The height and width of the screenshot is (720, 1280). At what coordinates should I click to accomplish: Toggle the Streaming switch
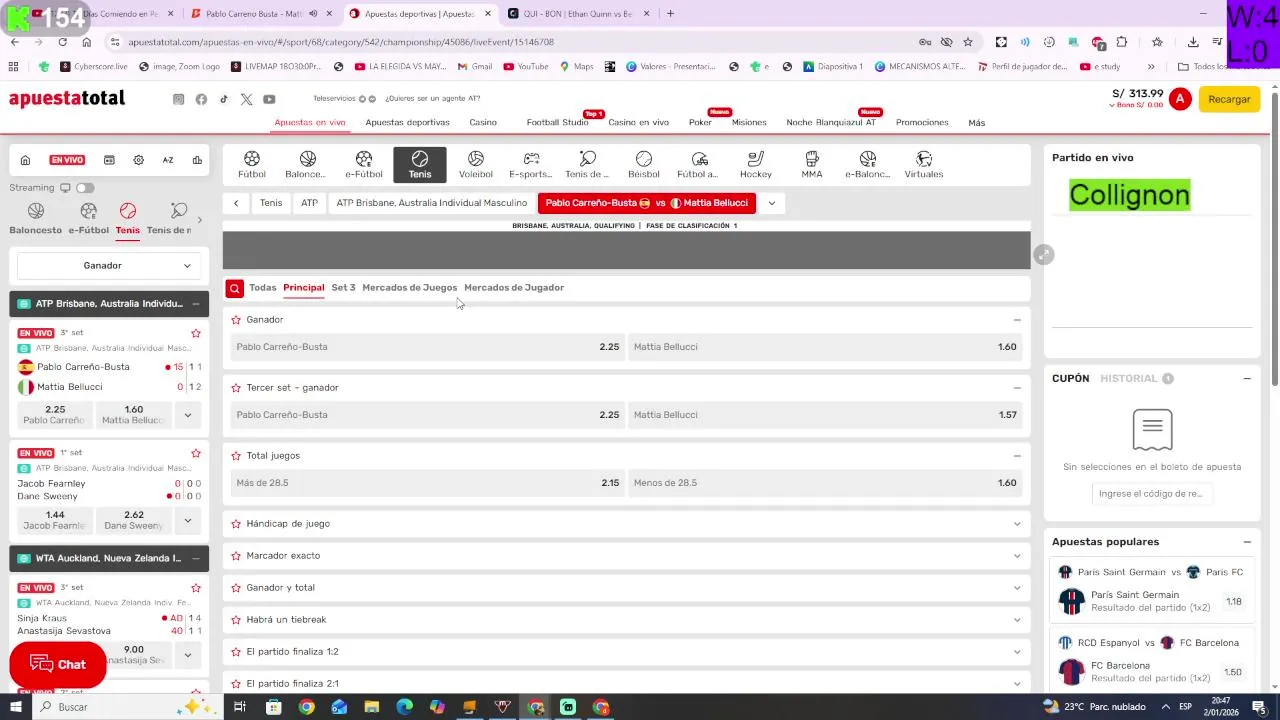point(85,188)
